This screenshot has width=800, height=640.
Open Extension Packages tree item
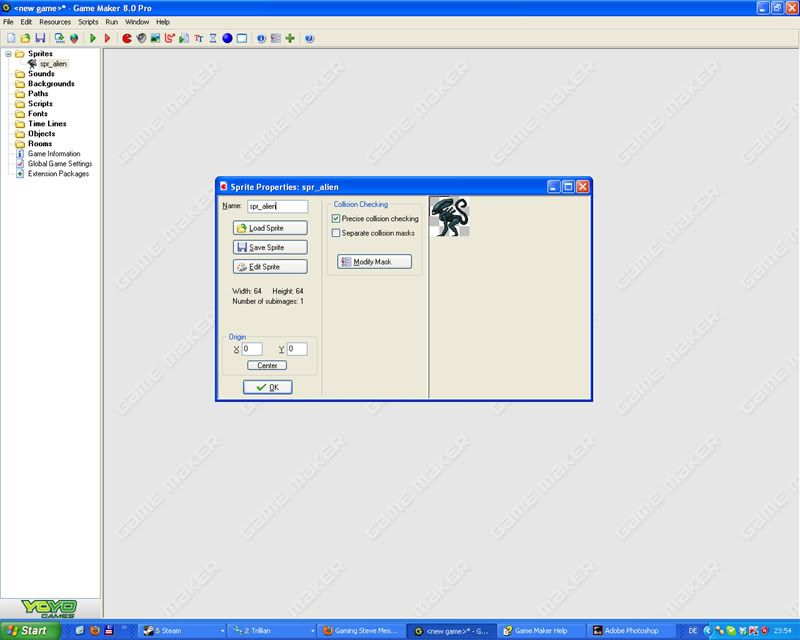click(58, 174)
